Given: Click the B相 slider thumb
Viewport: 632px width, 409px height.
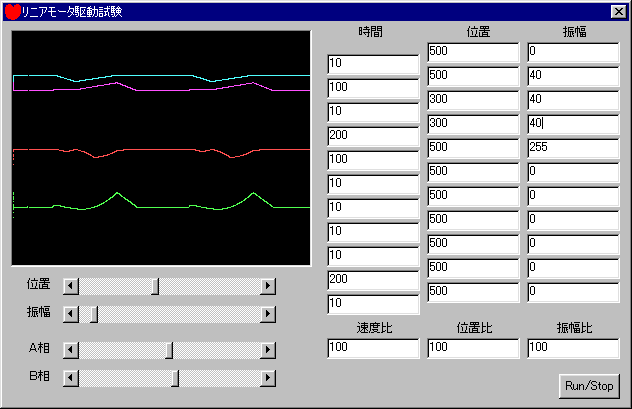Looking at the screenshot, I should tap(175, 377).
